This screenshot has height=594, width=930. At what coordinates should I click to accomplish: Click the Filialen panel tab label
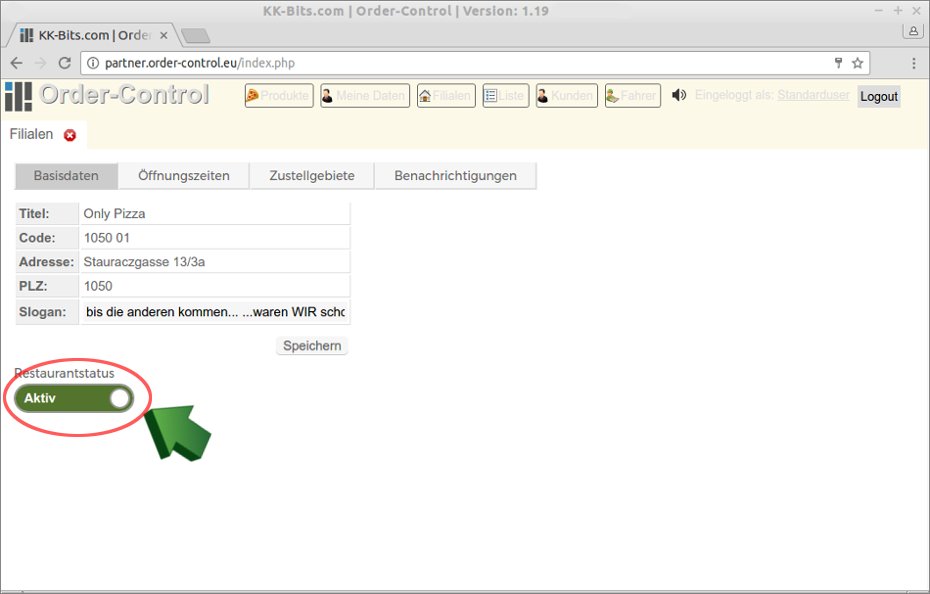coord(31,134)
